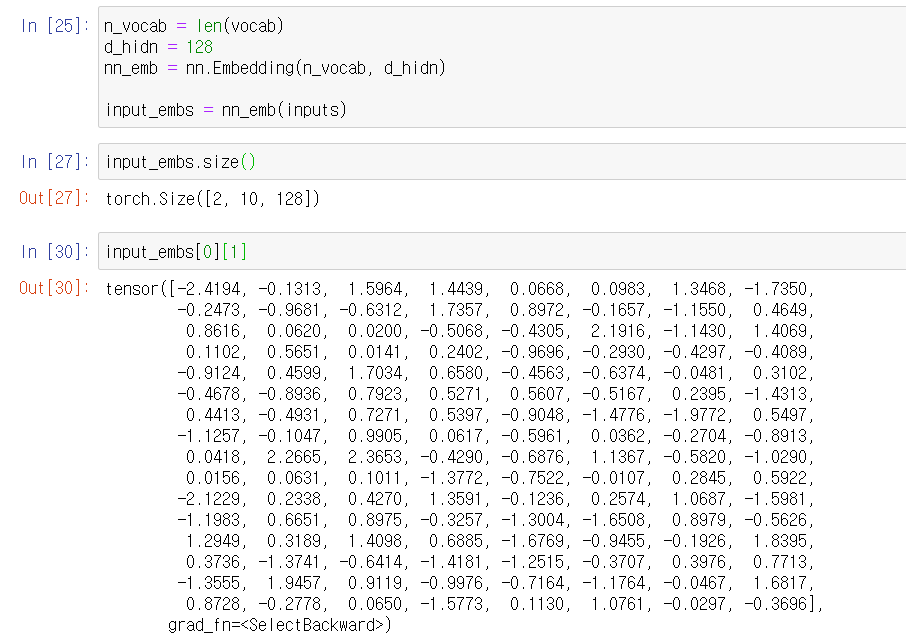Click the grad_fn=<SelectBackward> text
Viewport: 906px width, 643px height.
279,625
